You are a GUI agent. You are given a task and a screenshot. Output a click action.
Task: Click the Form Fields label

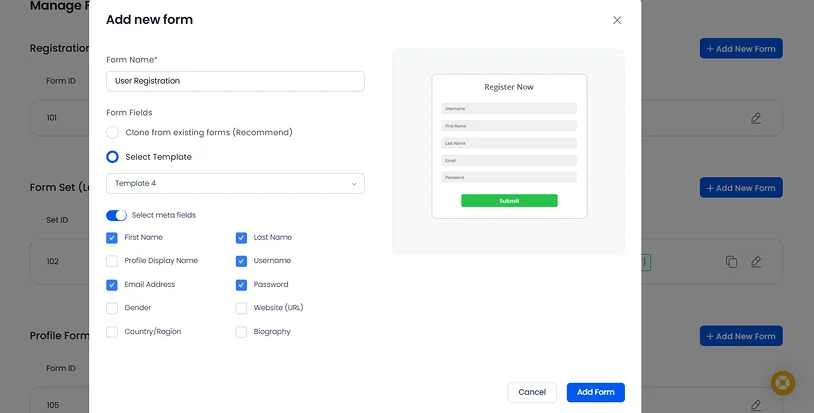[129, 113]
